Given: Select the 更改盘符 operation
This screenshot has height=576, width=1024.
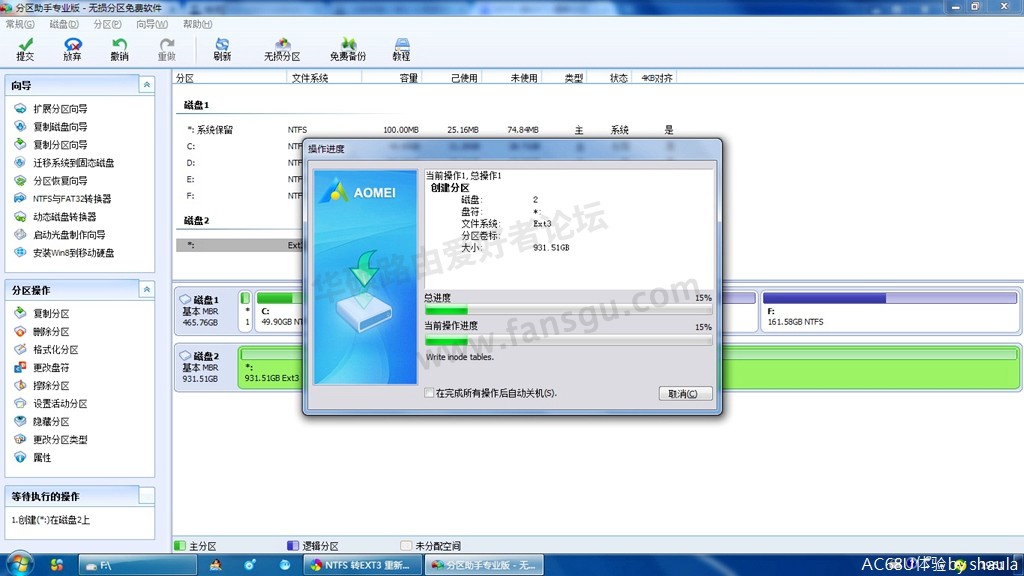Looking at the screenshot, I should [x=42, y=368].
